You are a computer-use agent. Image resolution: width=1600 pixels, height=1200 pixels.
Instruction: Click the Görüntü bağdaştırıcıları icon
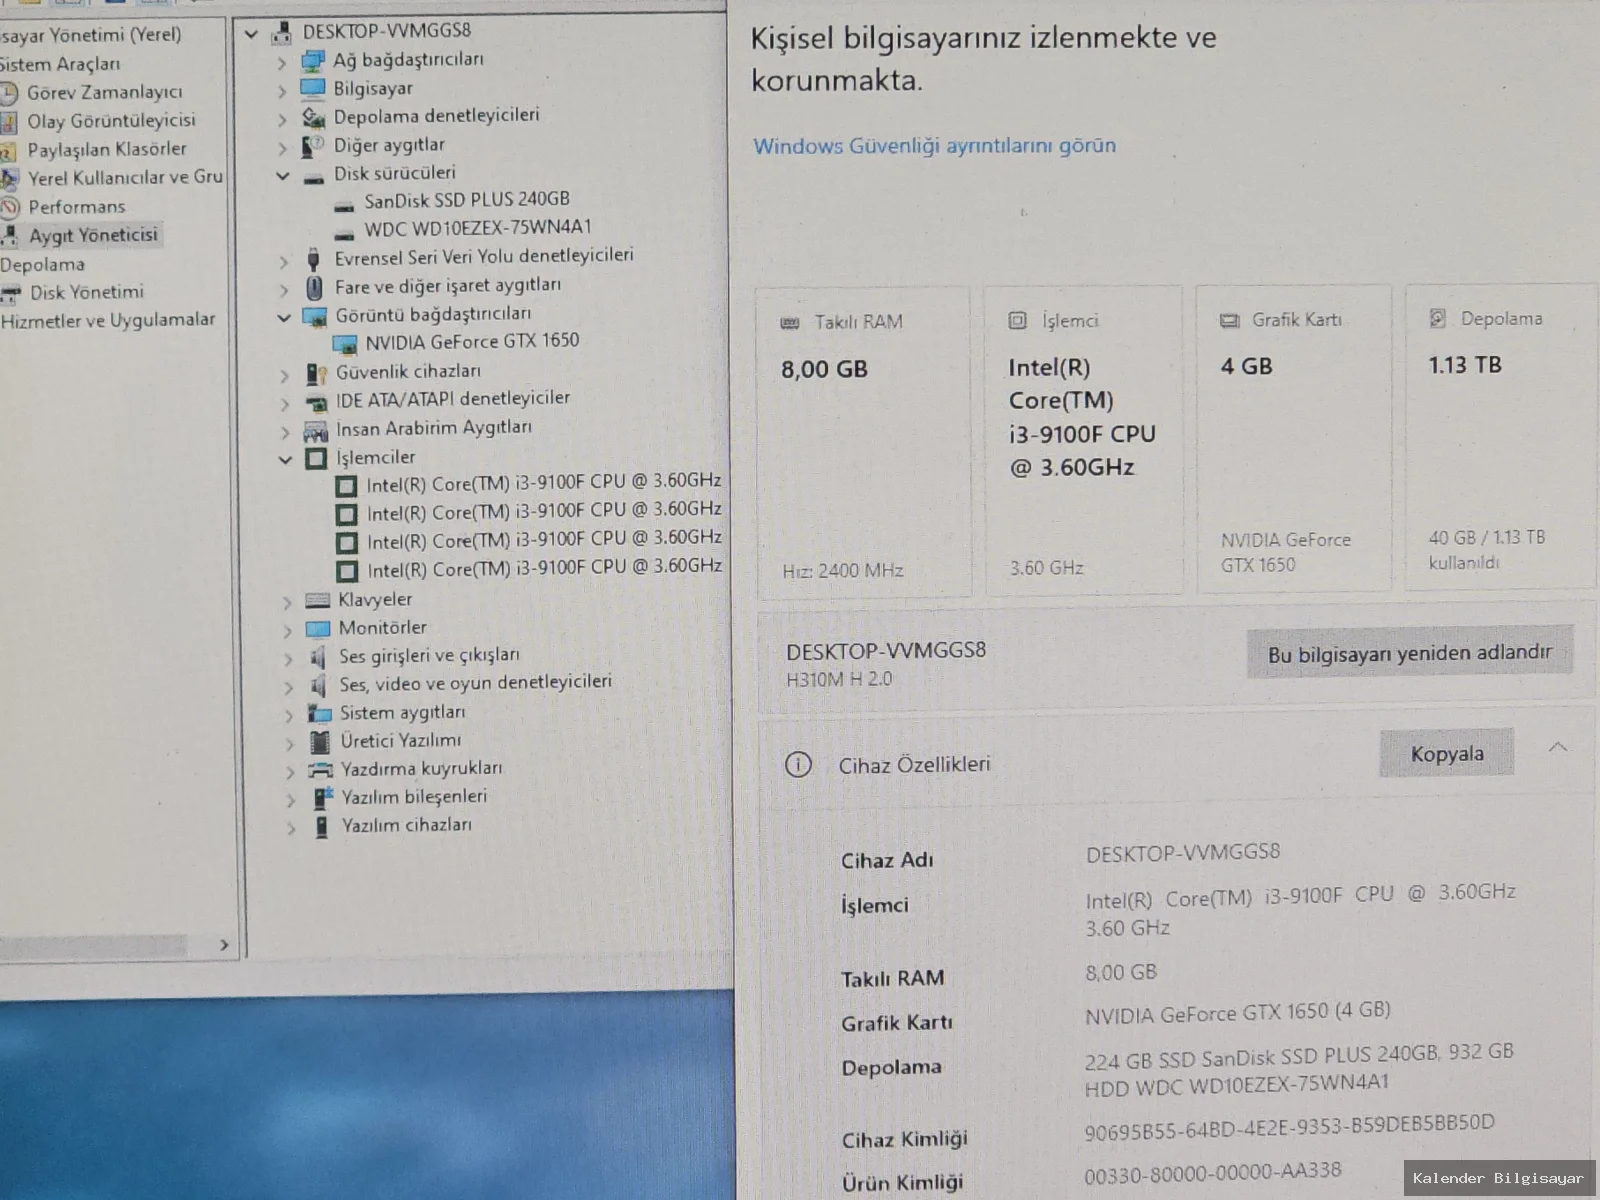(315, 317)
